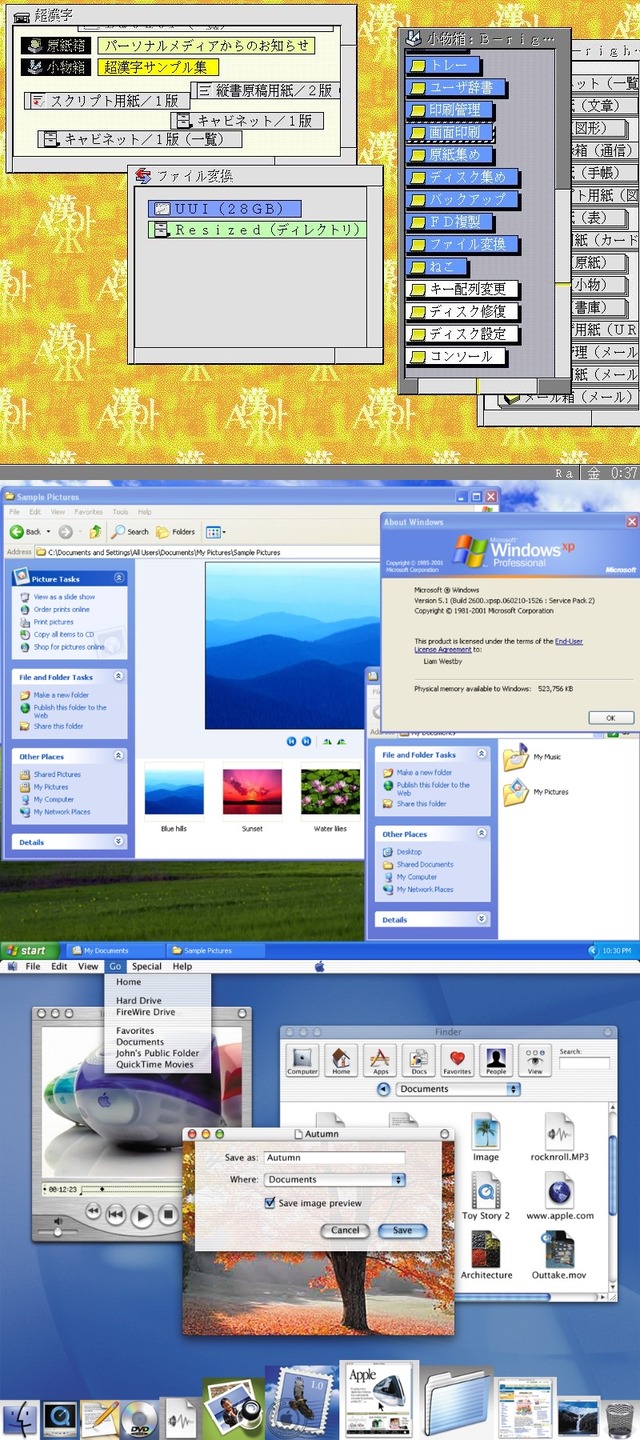Select the Sunset thumbnail

point(252,797)
